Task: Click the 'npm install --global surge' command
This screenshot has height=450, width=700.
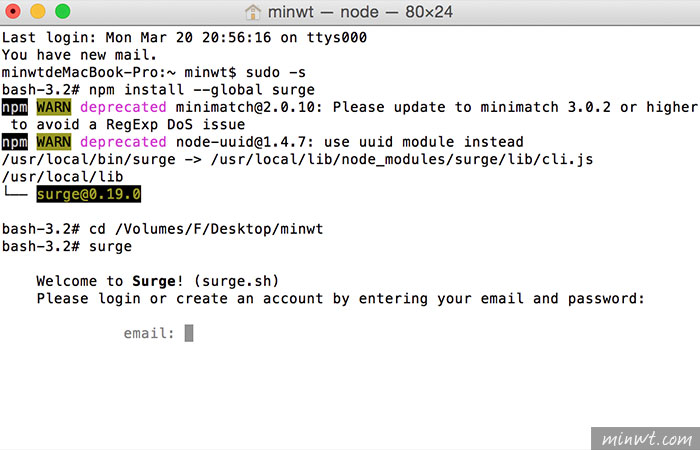Action: point(202,90)
